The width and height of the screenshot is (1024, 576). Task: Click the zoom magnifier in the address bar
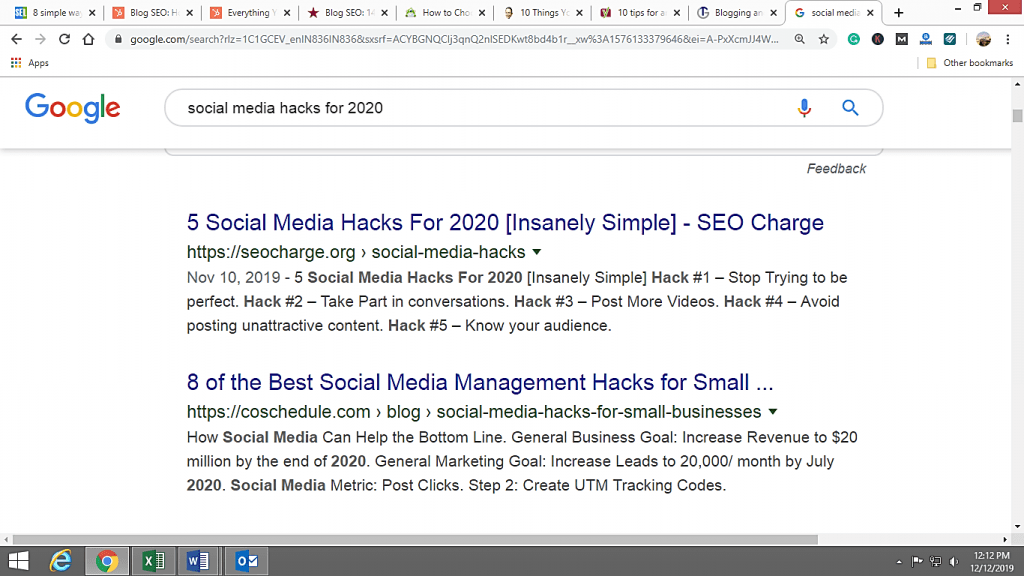[x=799, y=39]
